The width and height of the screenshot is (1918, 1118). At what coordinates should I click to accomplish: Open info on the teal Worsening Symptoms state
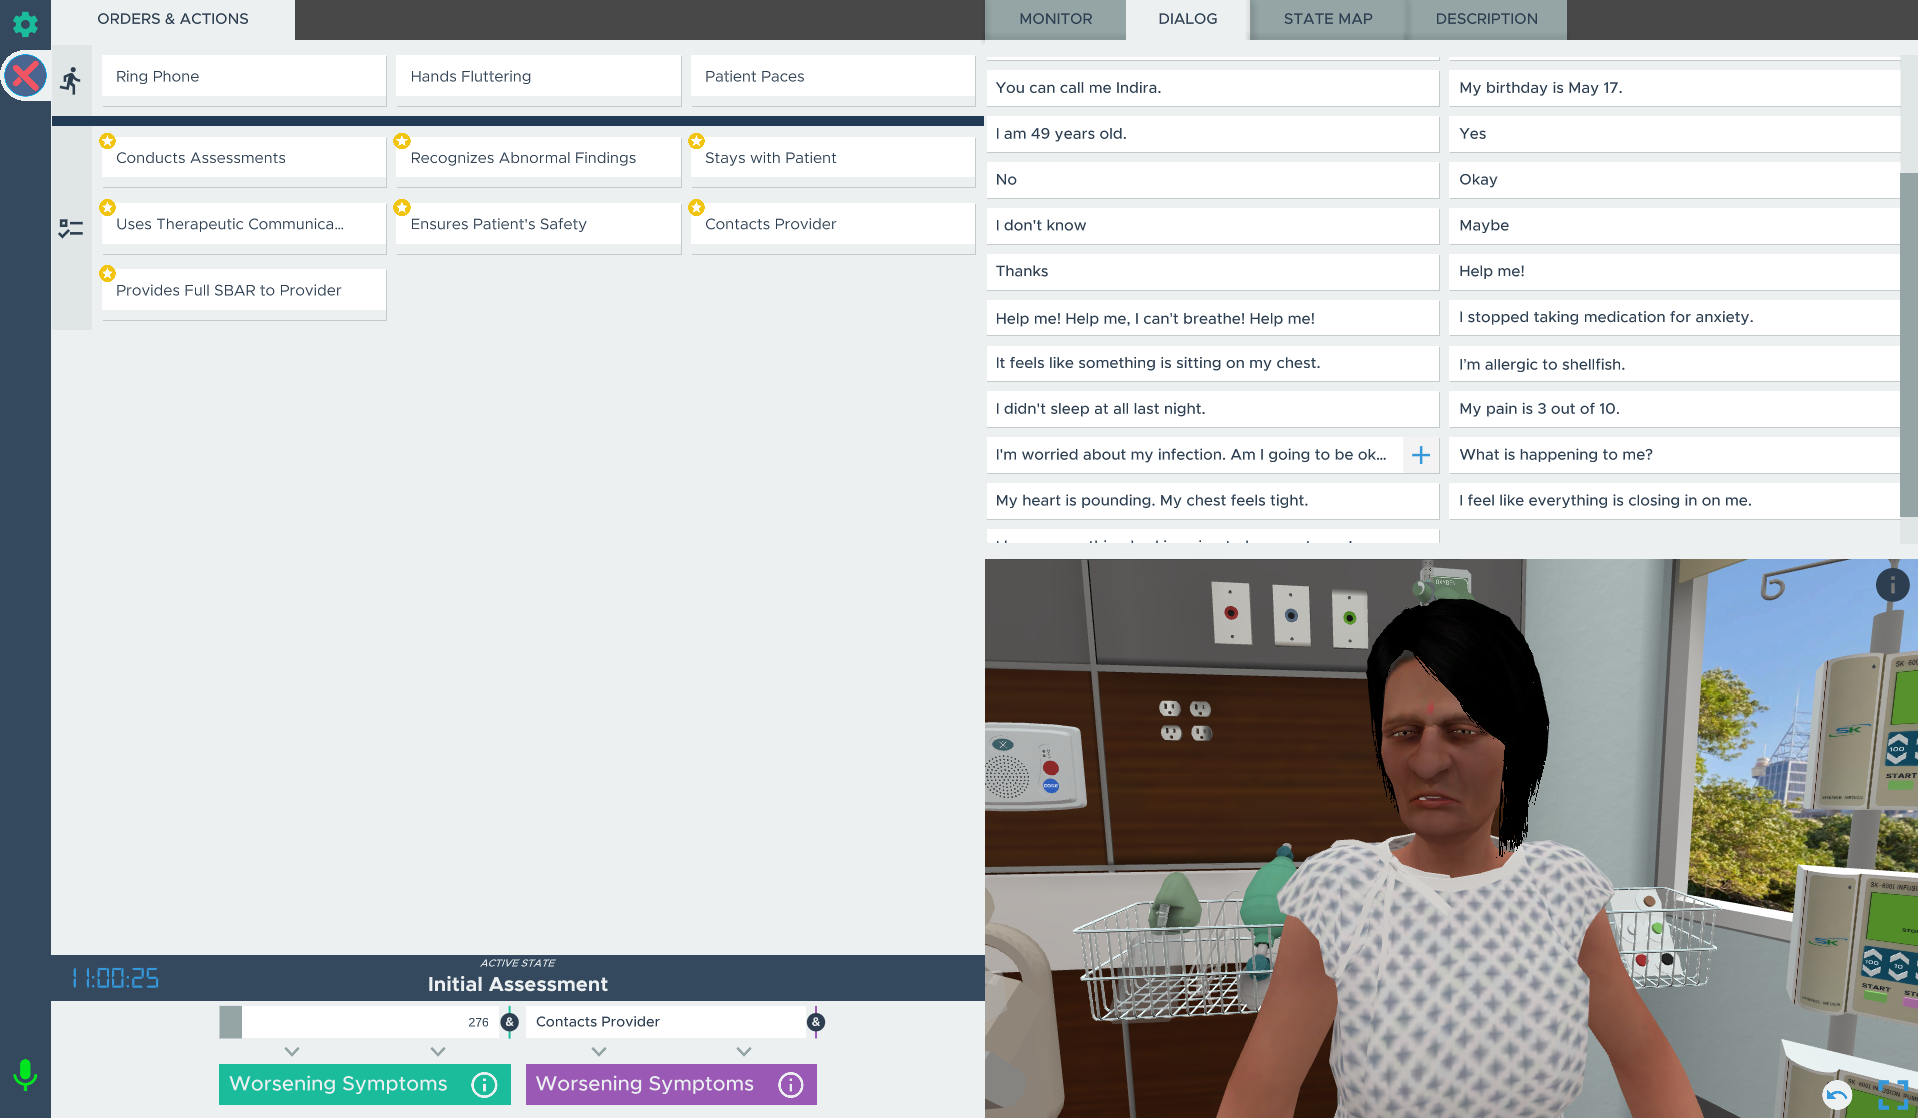[x=484, y=1085]
